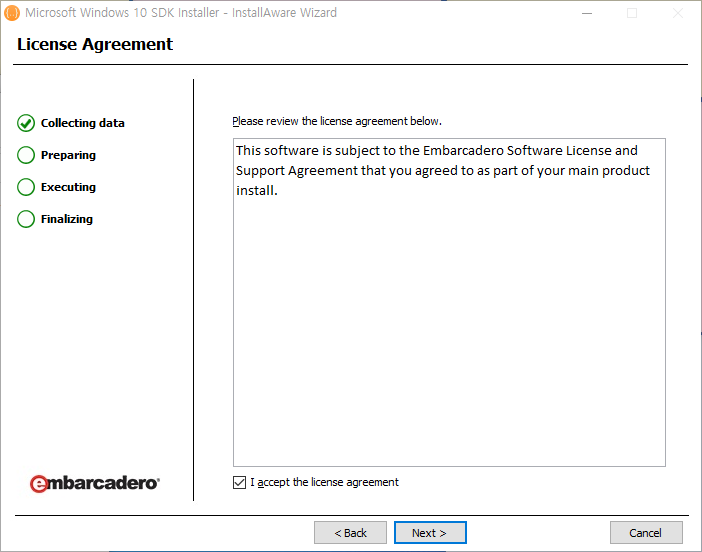This screenshot has width=702, height=552.
Task: Click the circle icon beside Executing
Action: 26,187
